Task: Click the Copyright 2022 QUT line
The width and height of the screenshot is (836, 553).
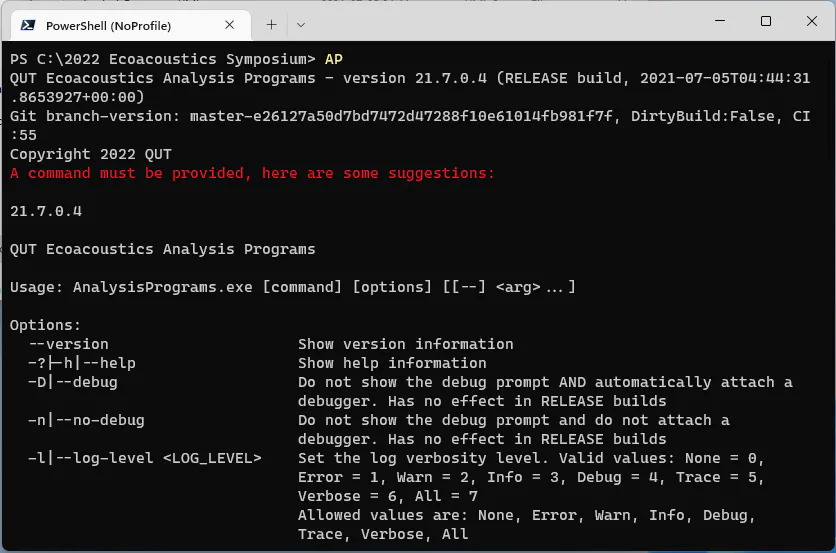Action: 91,154
